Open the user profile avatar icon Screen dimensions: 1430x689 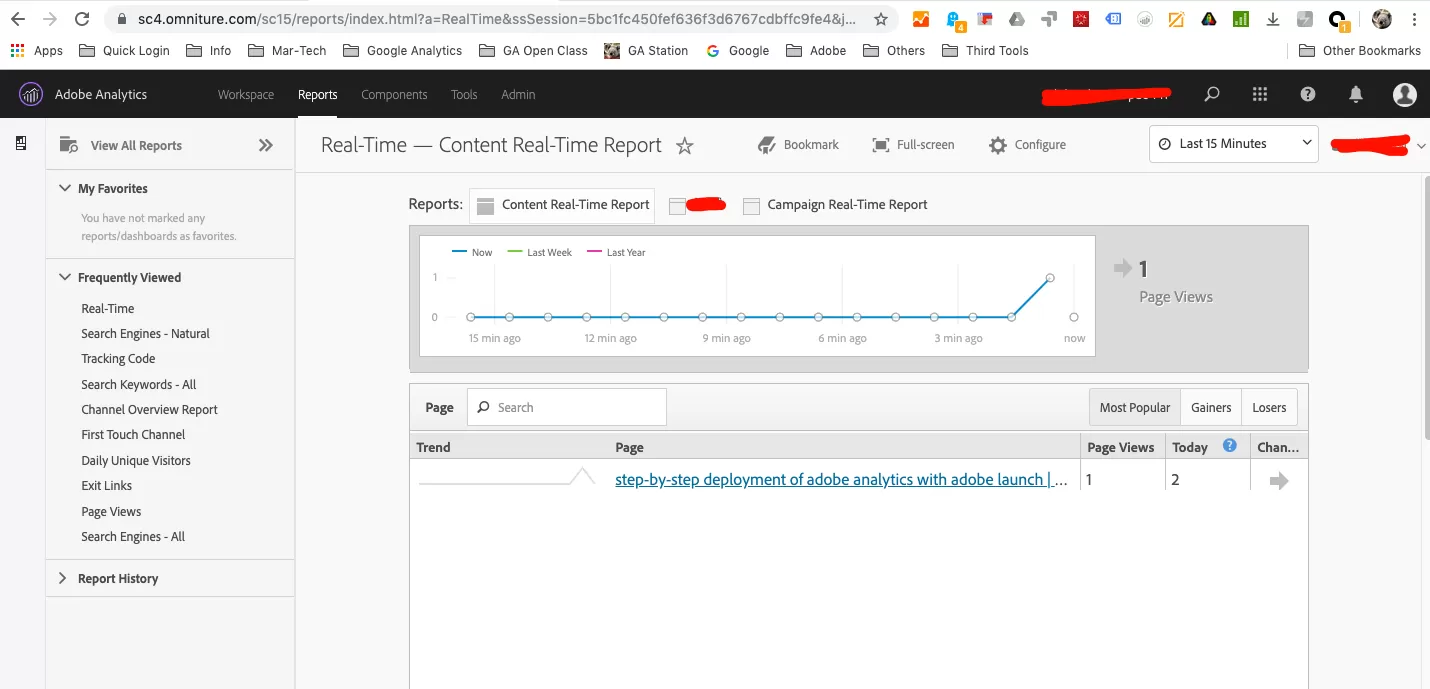tap(1405, 94)
